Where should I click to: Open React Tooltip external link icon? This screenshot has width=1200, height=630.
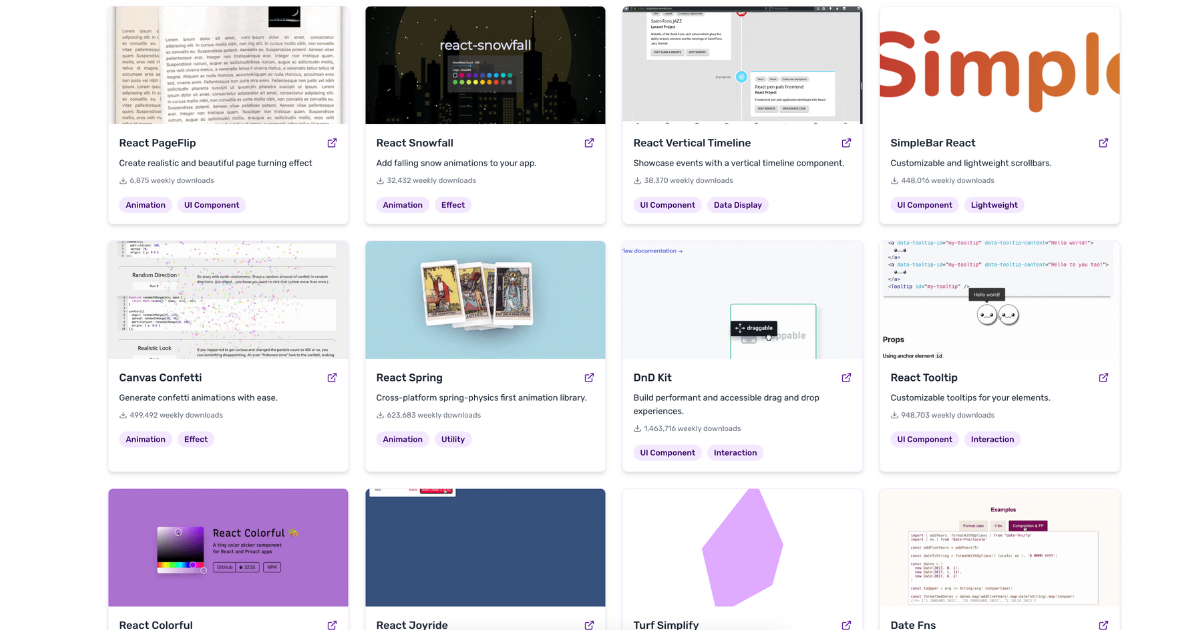[1103, 378]
